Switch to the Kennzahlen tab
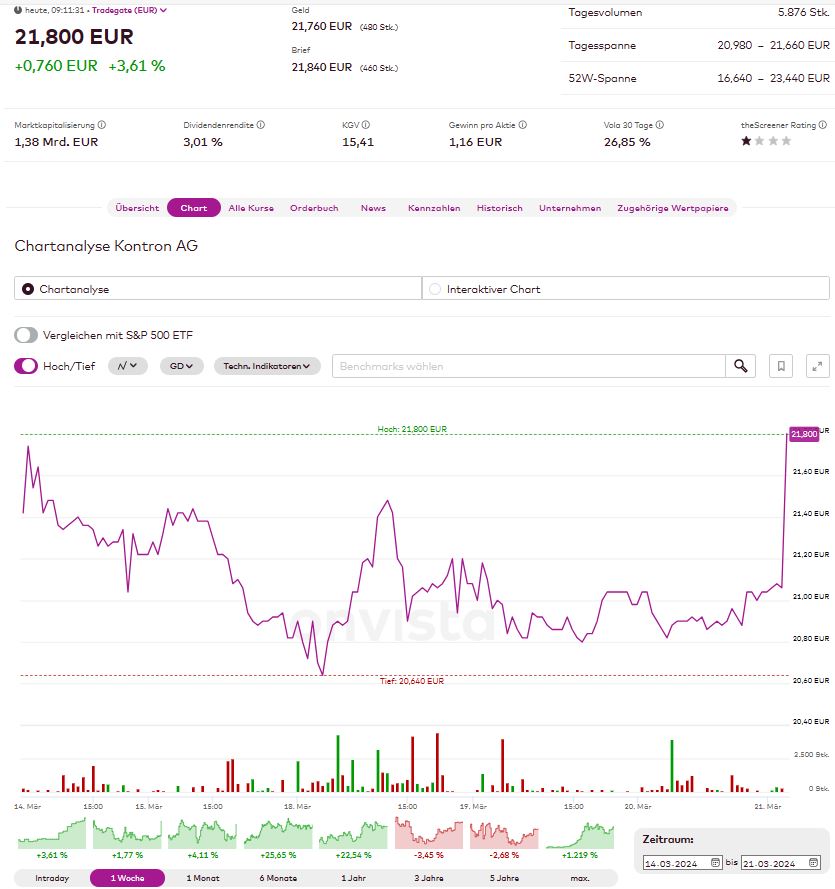Screen dimensions: 835x889 (x=434, y=208)
